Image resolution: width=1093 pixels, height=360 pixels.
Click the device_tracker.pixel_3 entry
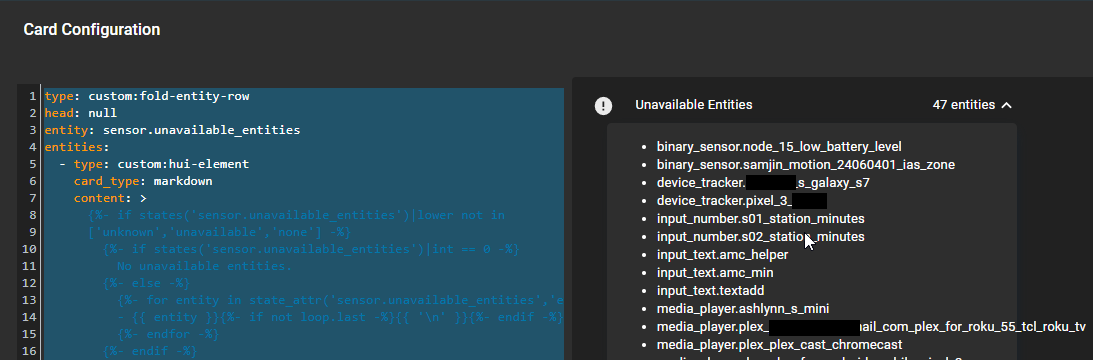(x=742, y=201)
